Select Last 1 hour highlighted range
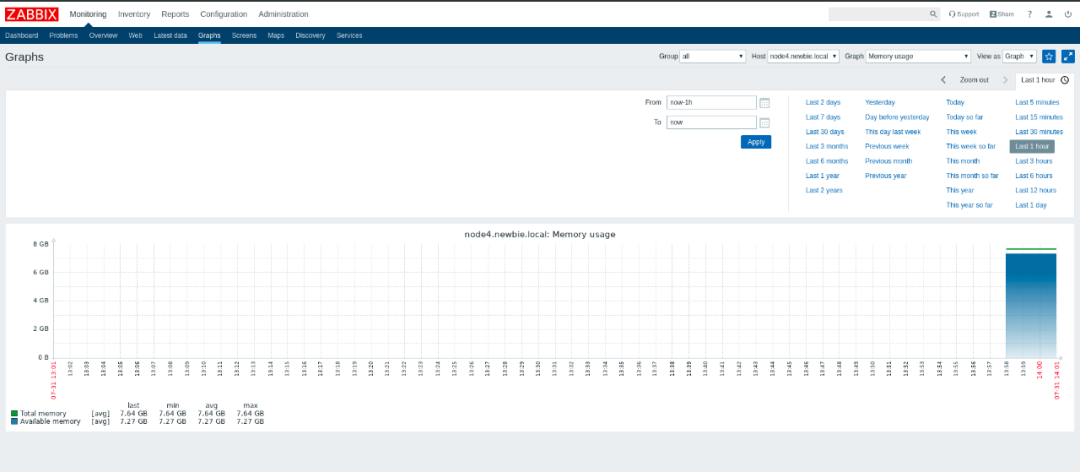Viewport: 1080px width, 472px height. (x=1032, y=146)
